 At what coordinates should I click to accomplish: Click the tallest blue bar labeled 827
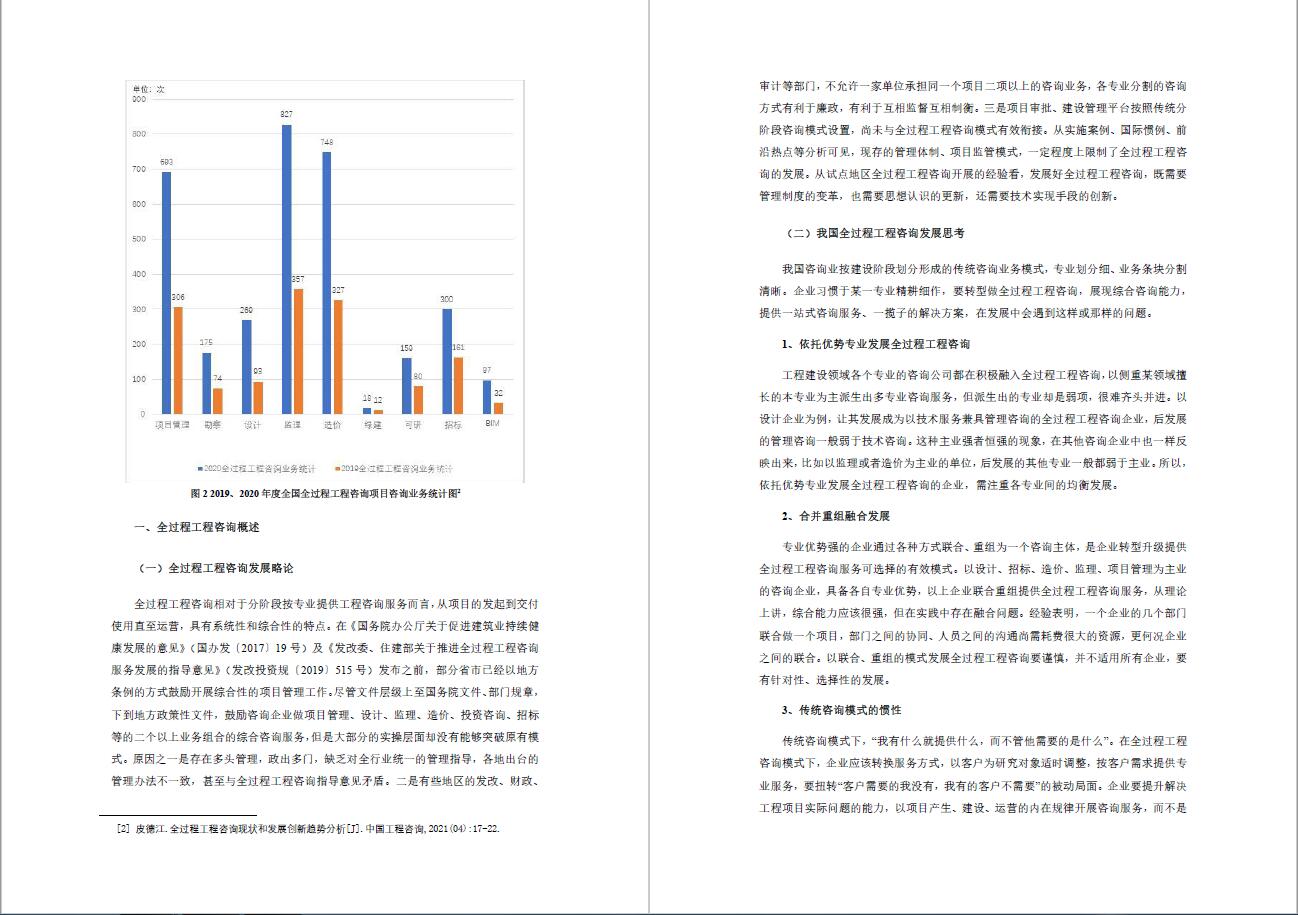coord(287,268)
